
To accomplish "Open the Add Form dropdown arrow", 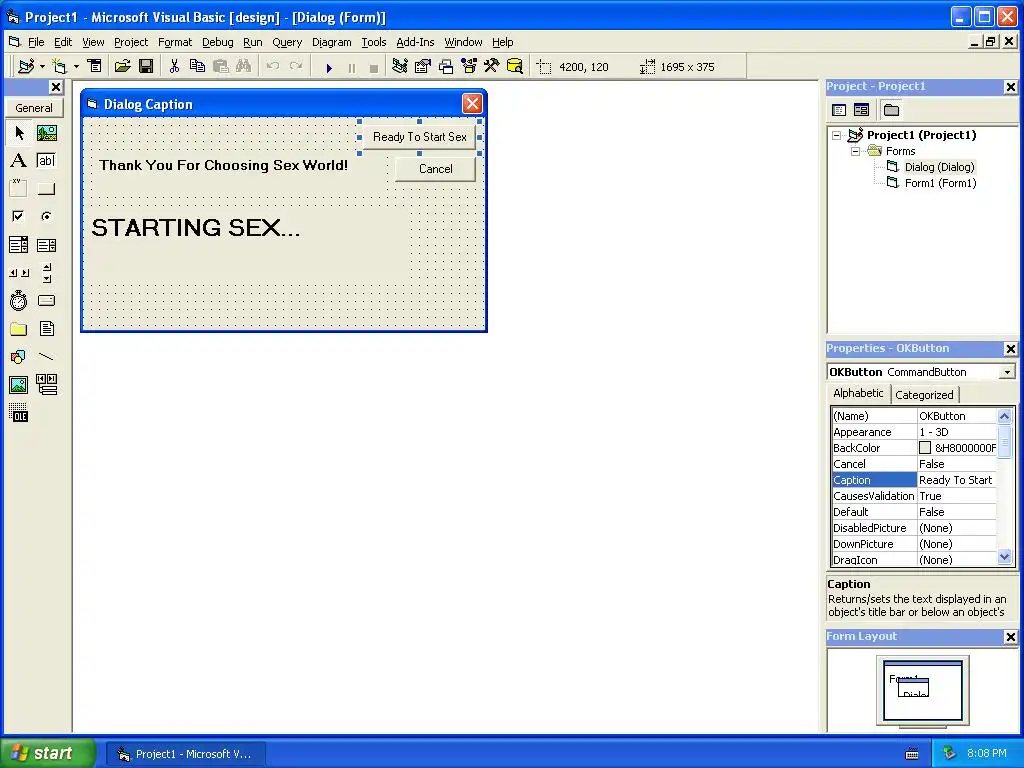I will (76, 67).
